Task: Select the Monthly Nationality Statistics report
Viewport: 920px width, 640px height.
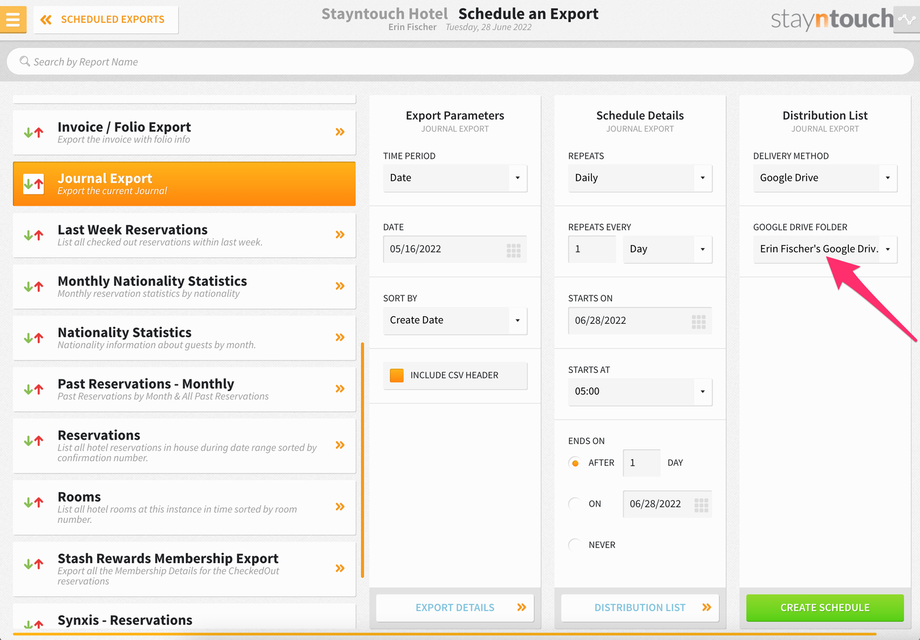Action: [184, 286]
